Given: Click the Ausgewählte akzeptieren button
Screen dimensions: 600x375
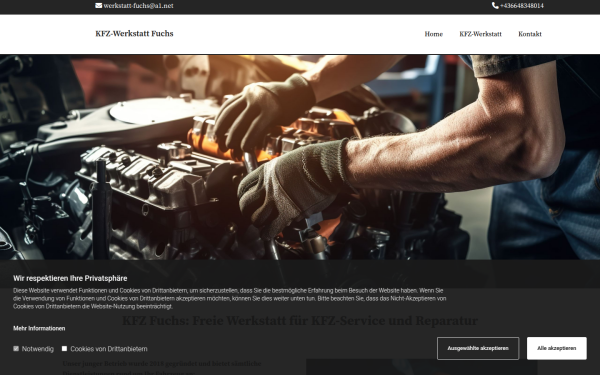Looking at the screenshot, I should (478, 348).
